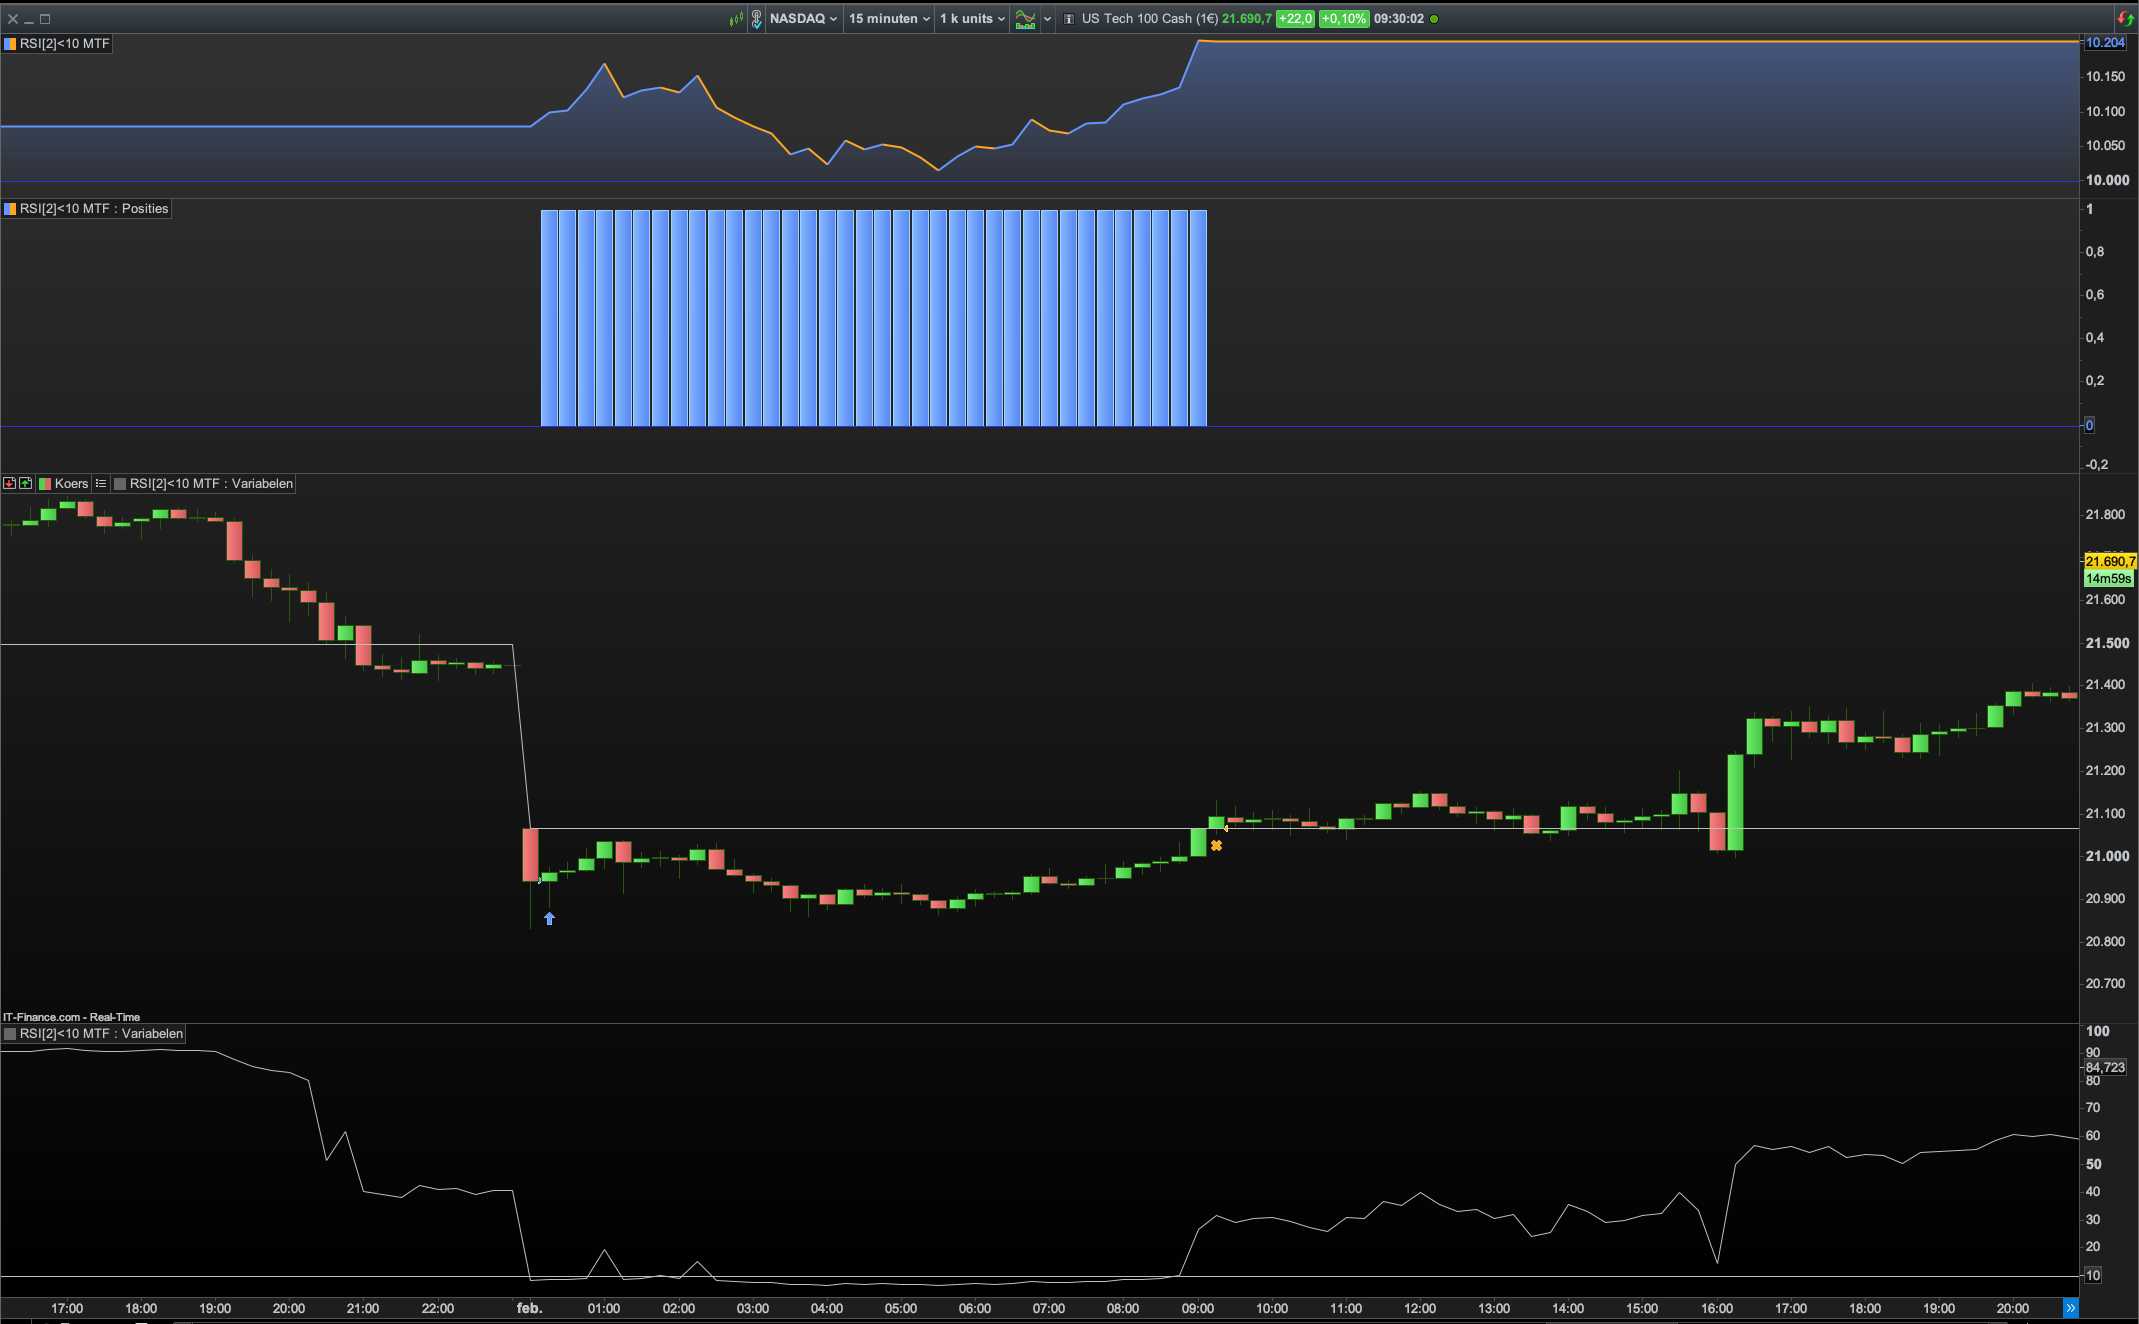Open the Koers price label settings
The image size is (2139, 1324).
pos(70,483)
